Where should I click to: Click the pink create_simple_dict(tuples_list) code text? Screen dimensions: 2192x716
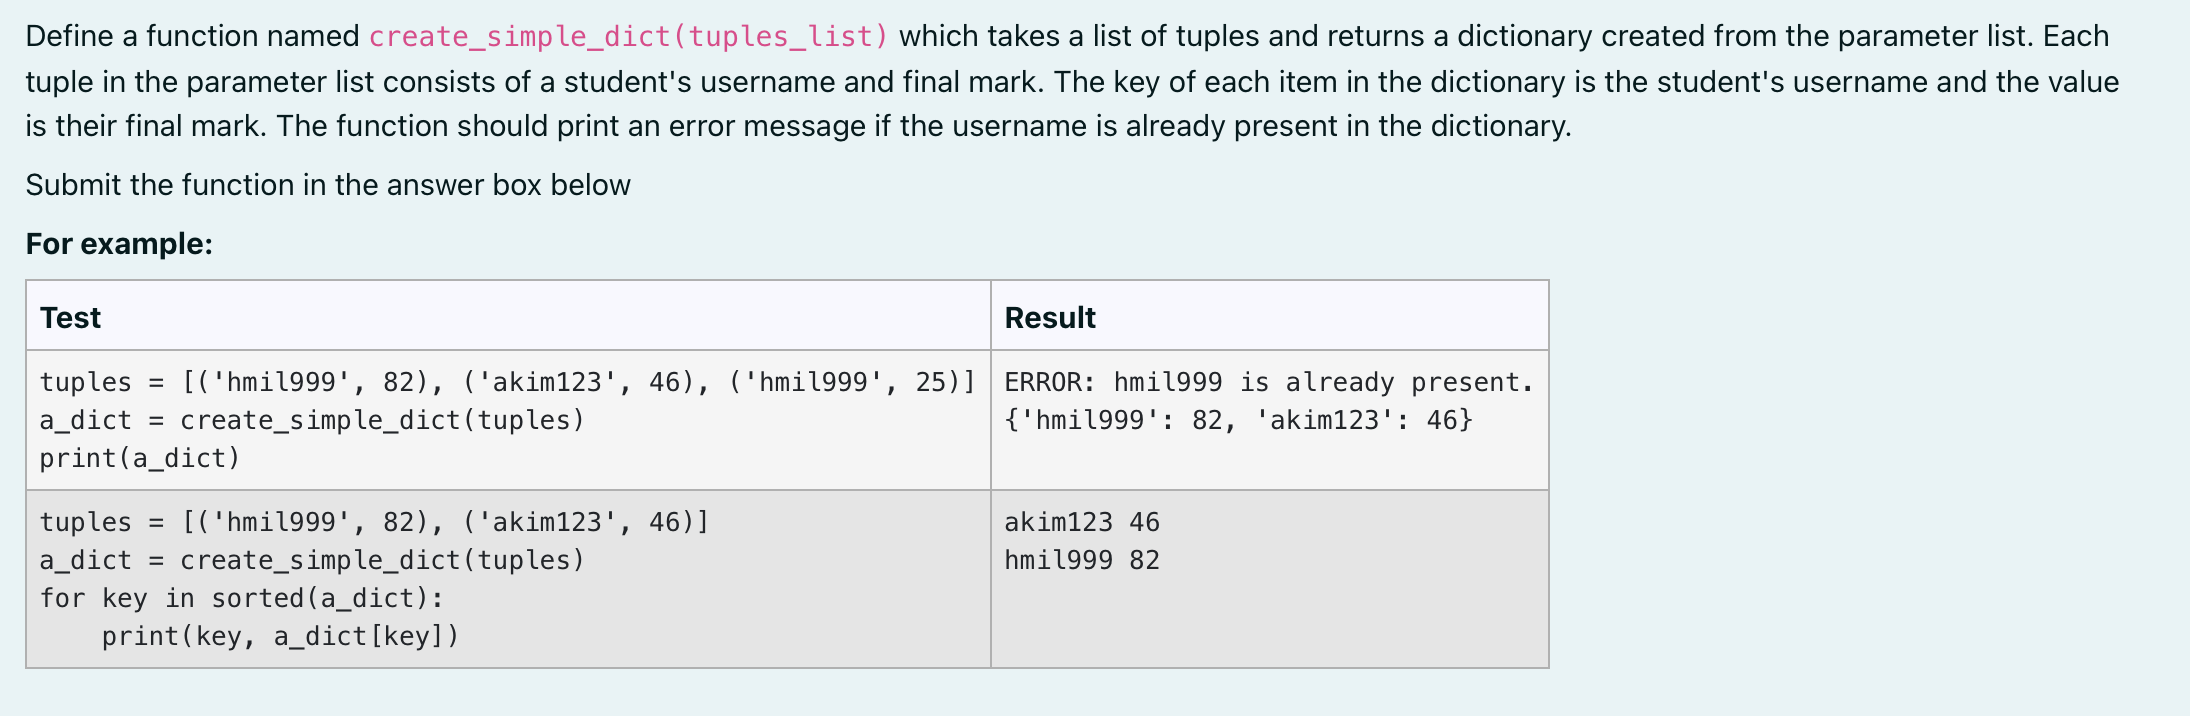tap(629, 37)
